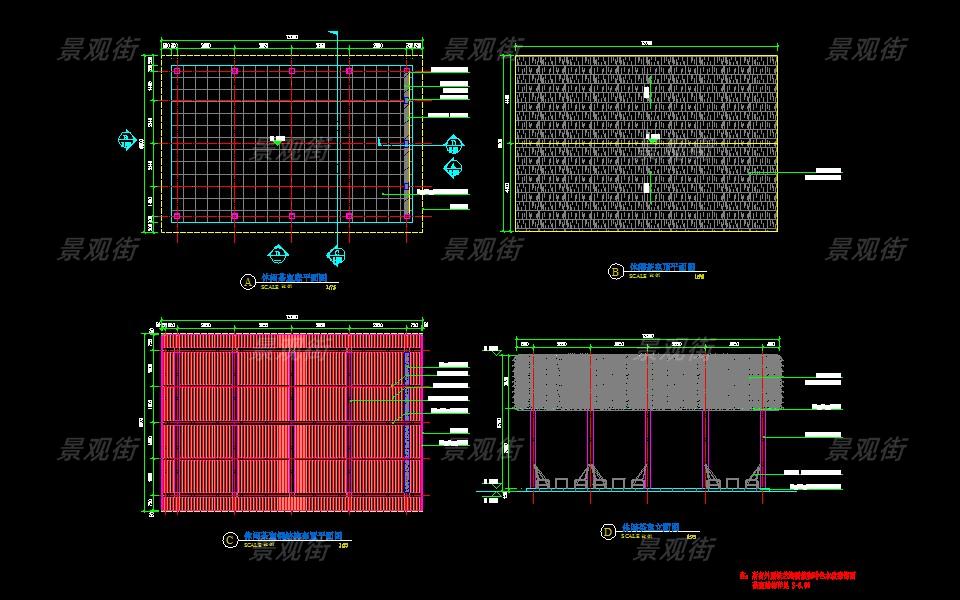Select lower cyan section marker right of plan A
This screenshot has width=960, height=600.
453,167
